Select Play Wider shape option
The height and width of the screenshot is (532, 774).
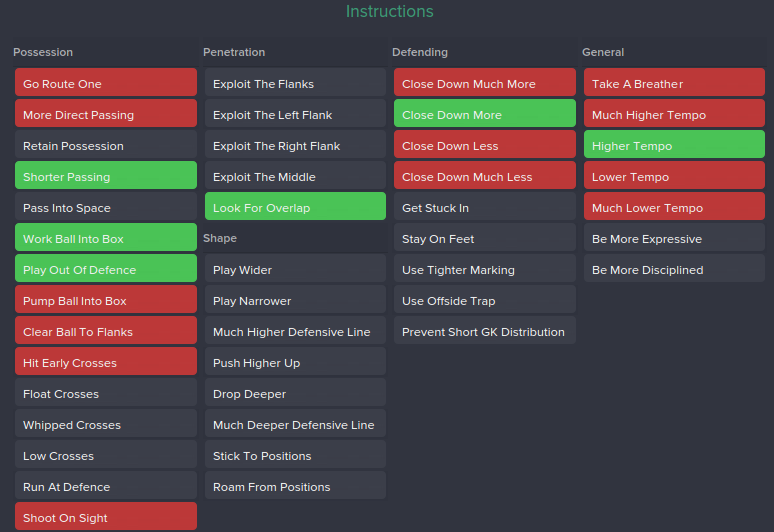[x=295, y=268]
